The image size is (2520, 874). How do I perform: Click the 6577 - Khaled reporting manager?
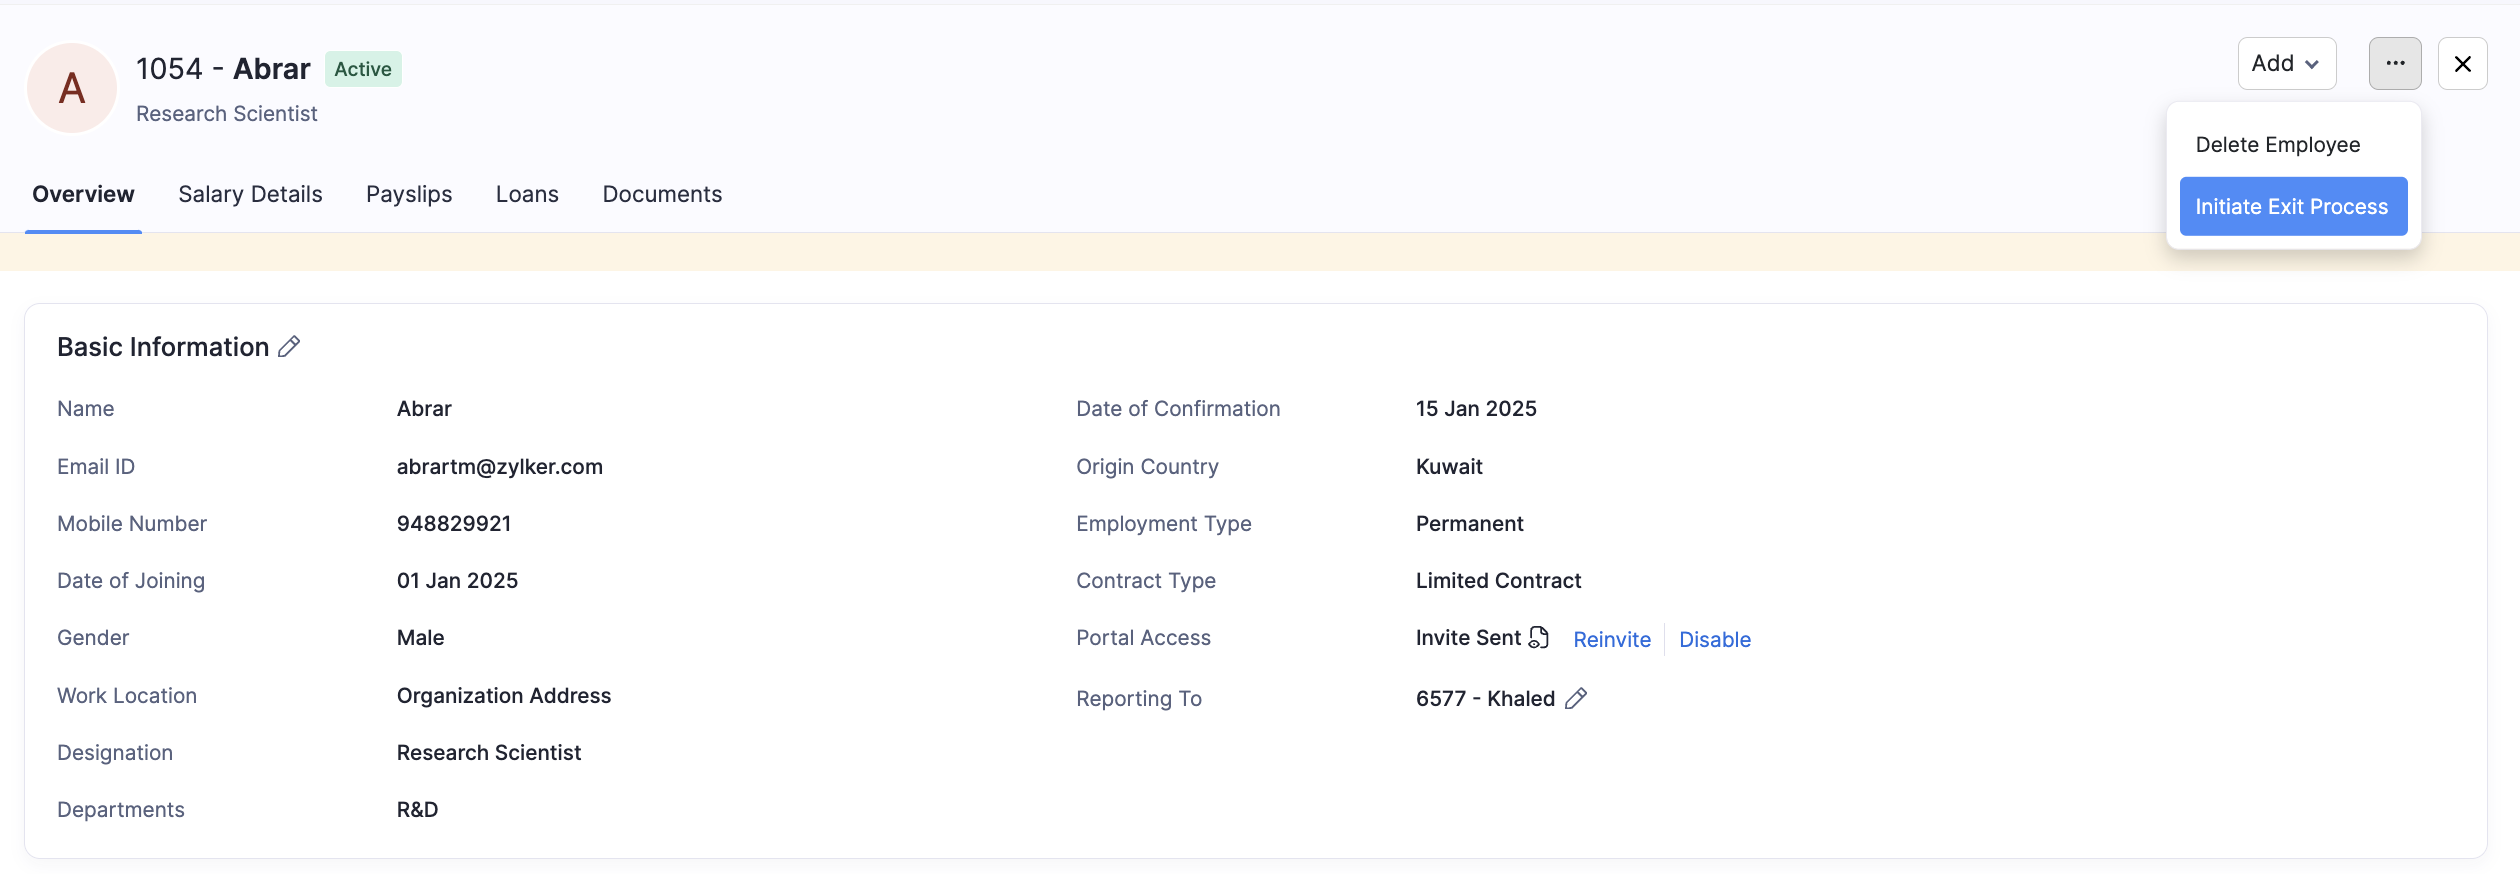1485,699
